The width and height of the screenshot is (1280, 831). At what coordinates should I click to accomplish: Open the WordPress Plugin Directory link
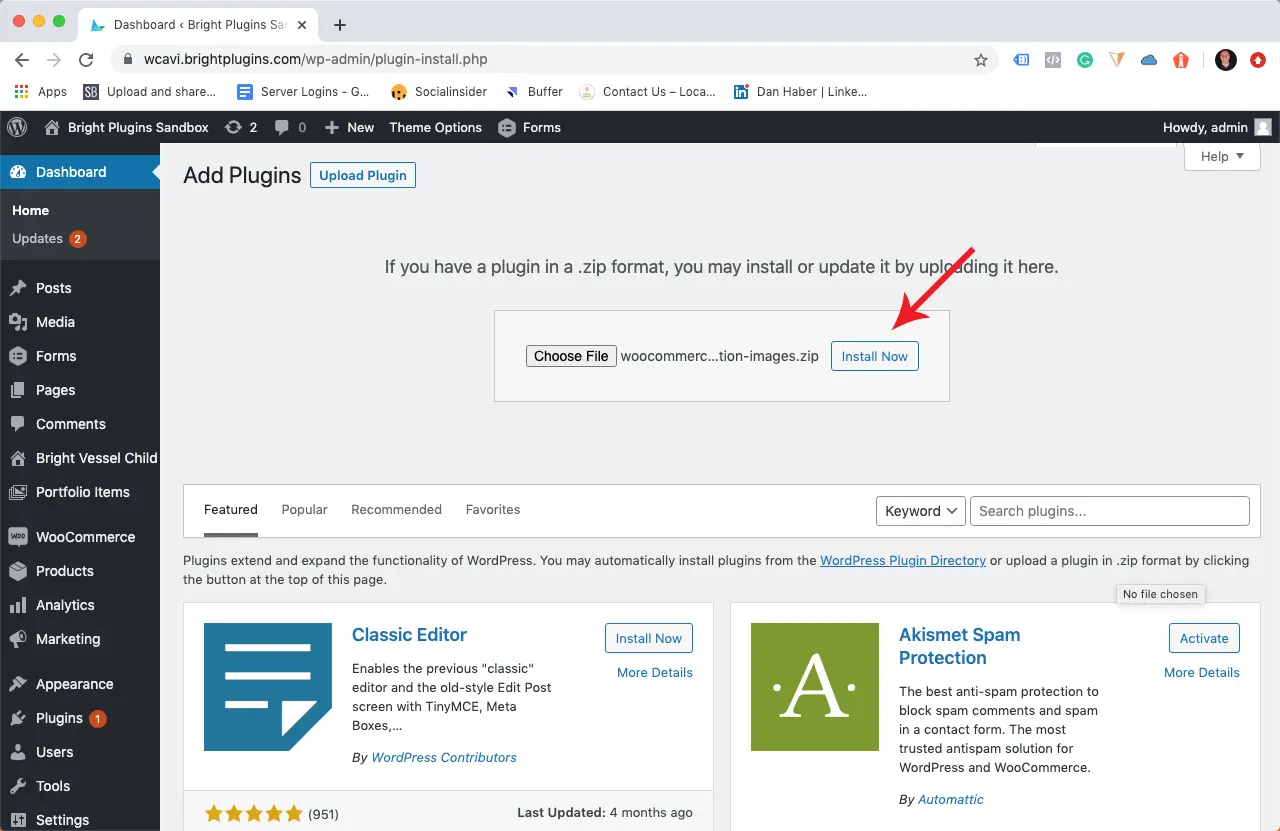coord(902,560)
